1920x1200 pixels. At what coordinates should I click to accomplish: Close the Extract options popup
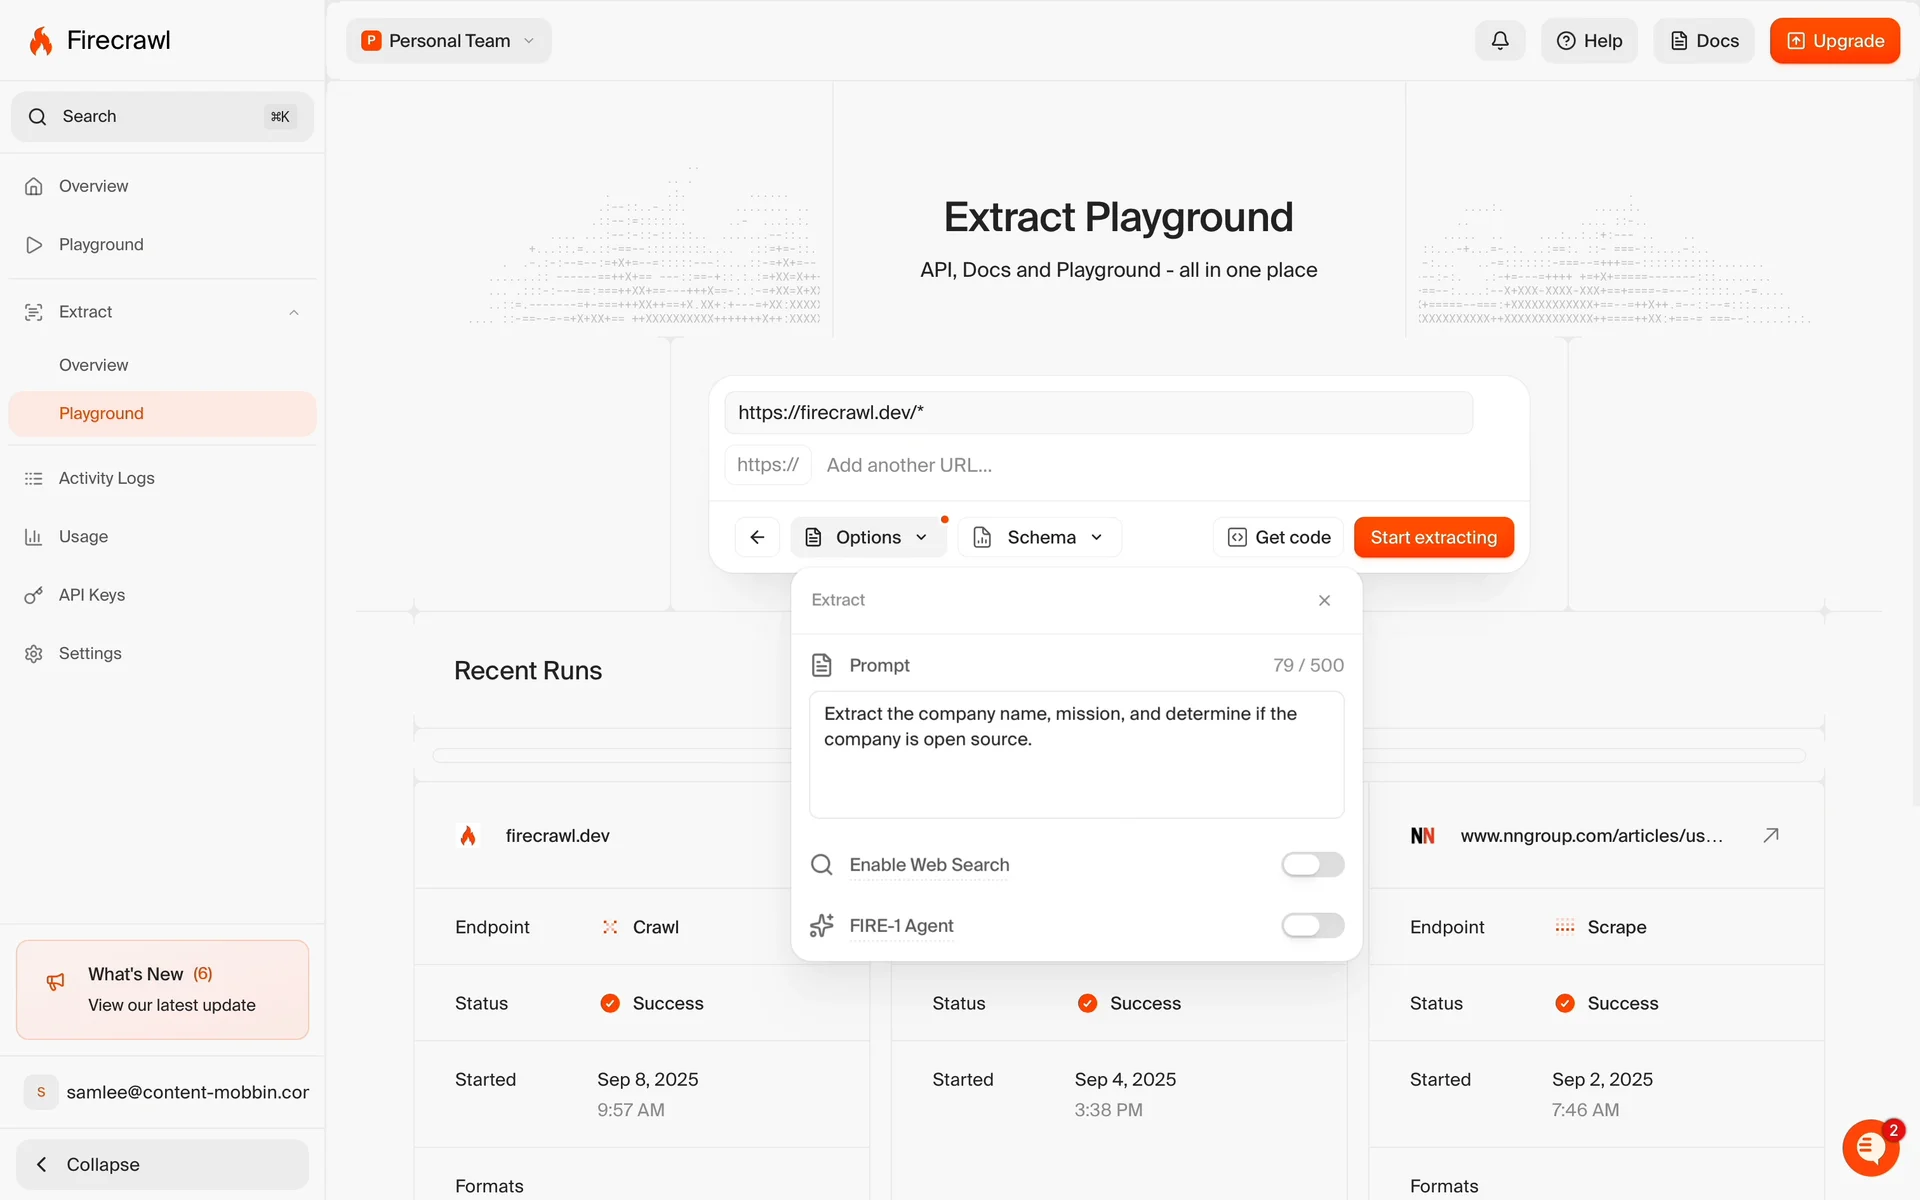click(x=1324, y=600)
